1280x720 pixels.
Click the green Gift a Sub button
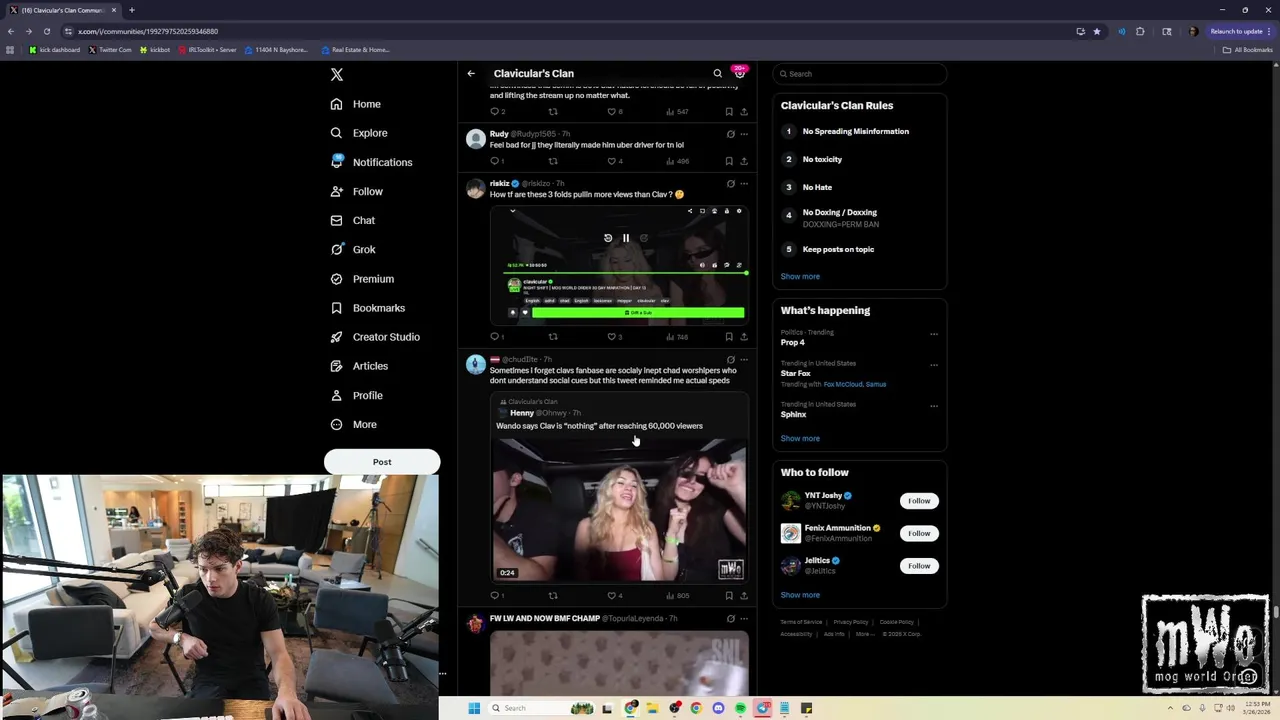[638, 313]
